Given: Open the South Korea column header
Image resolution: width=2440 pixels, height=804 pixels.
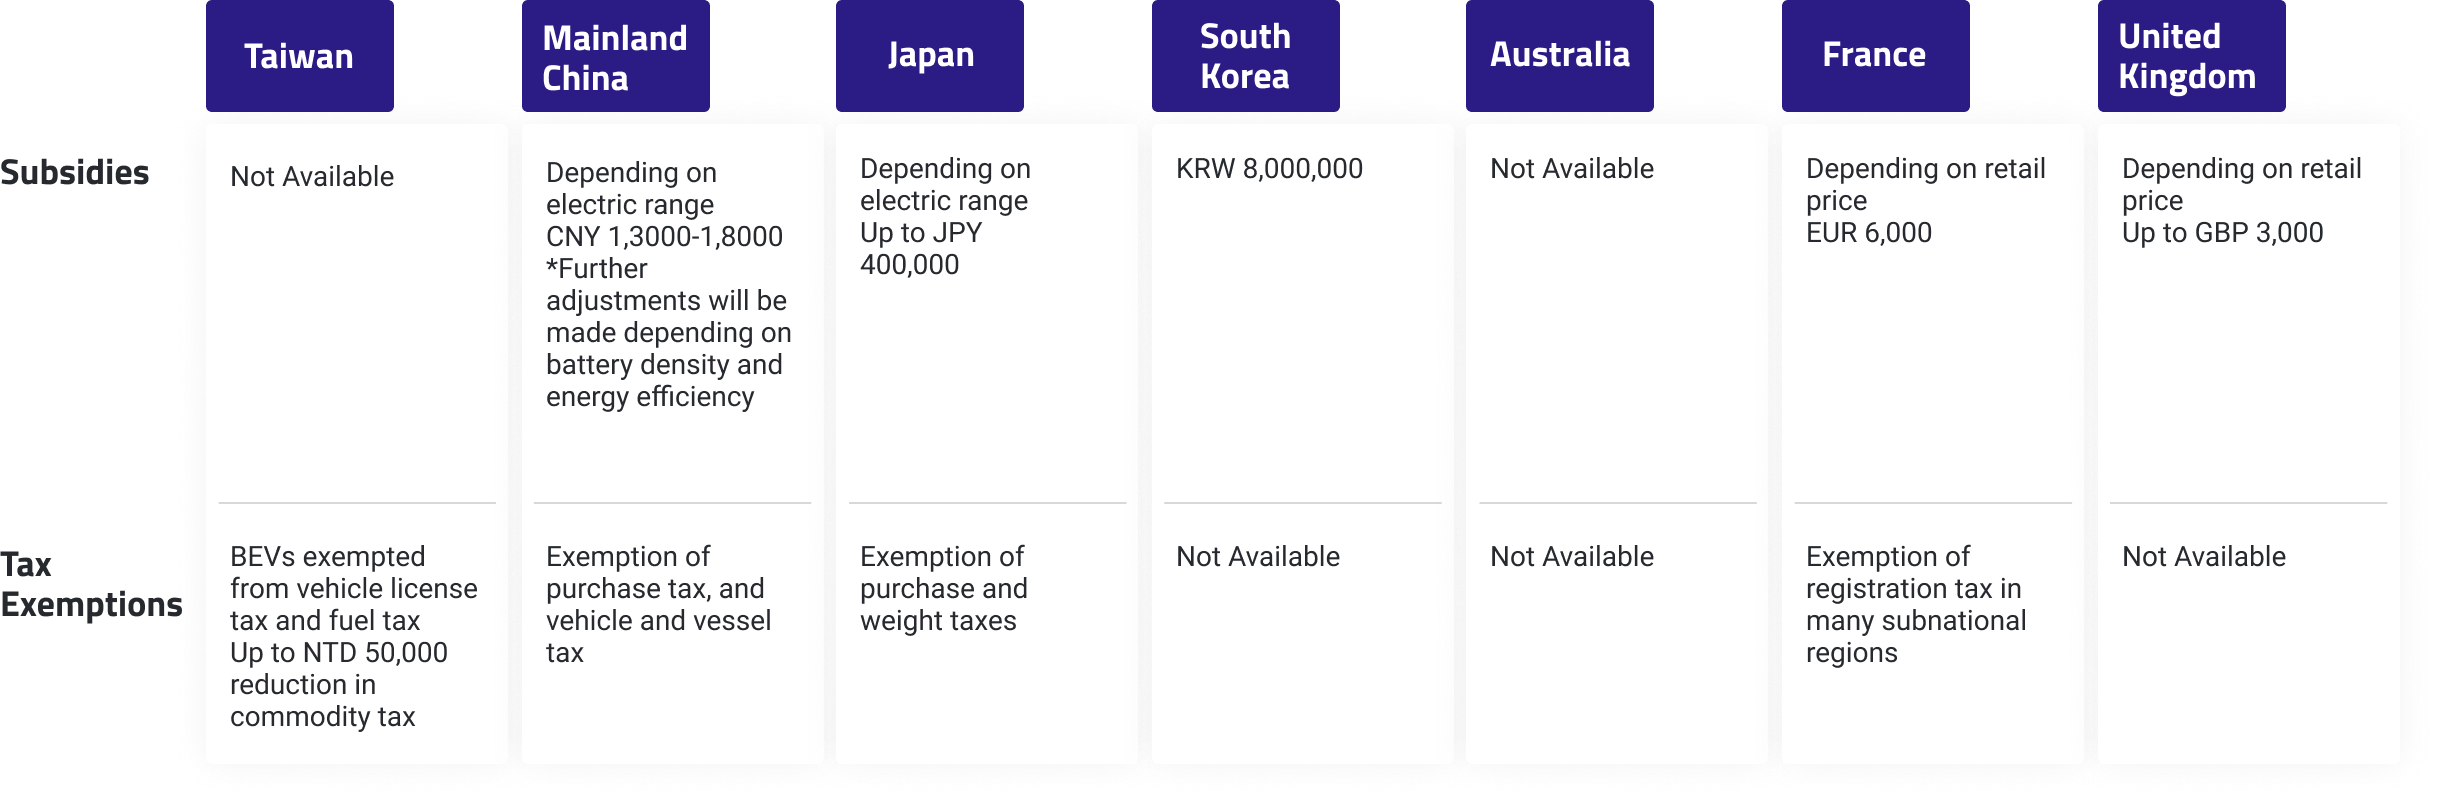Looking at the screenshot, I should coord(1246,56).
